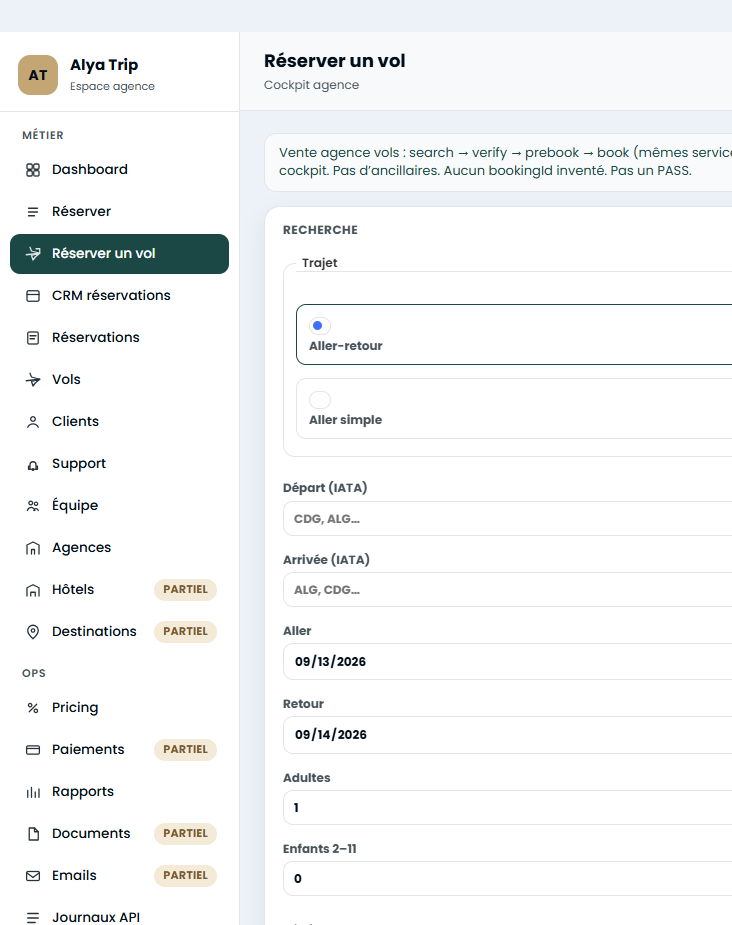
Task: Click the Support bell icon
Action: (33, 464)
